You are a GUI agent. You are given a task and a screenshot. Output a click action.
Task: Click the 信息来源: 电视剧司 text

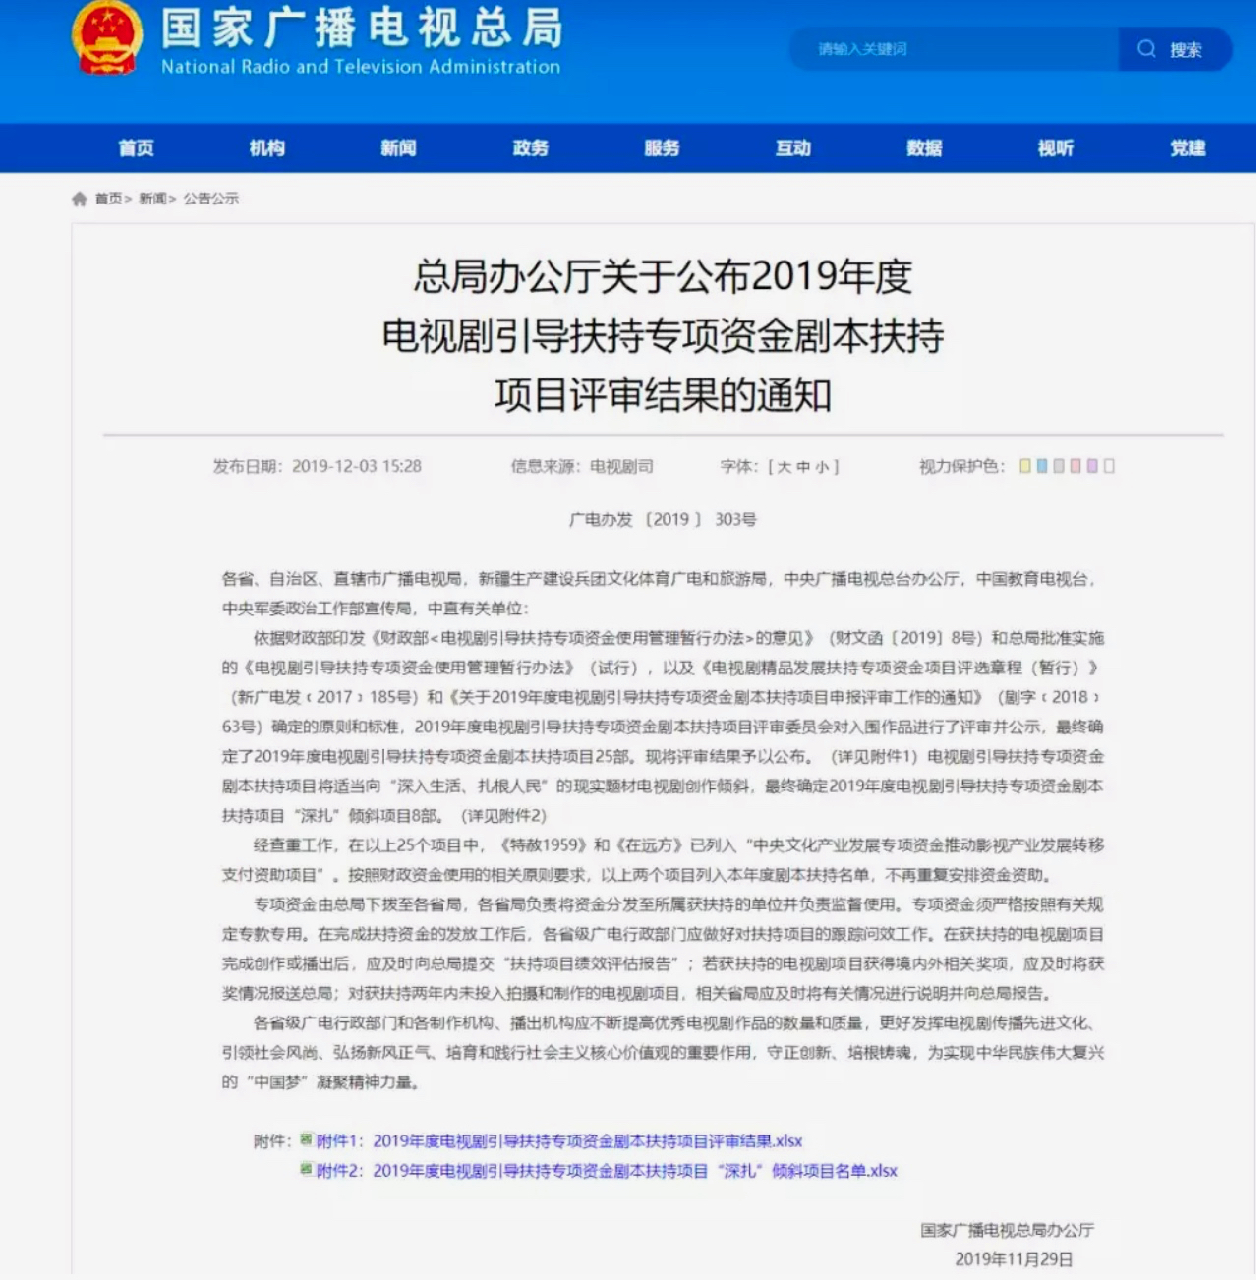(582, 466)
